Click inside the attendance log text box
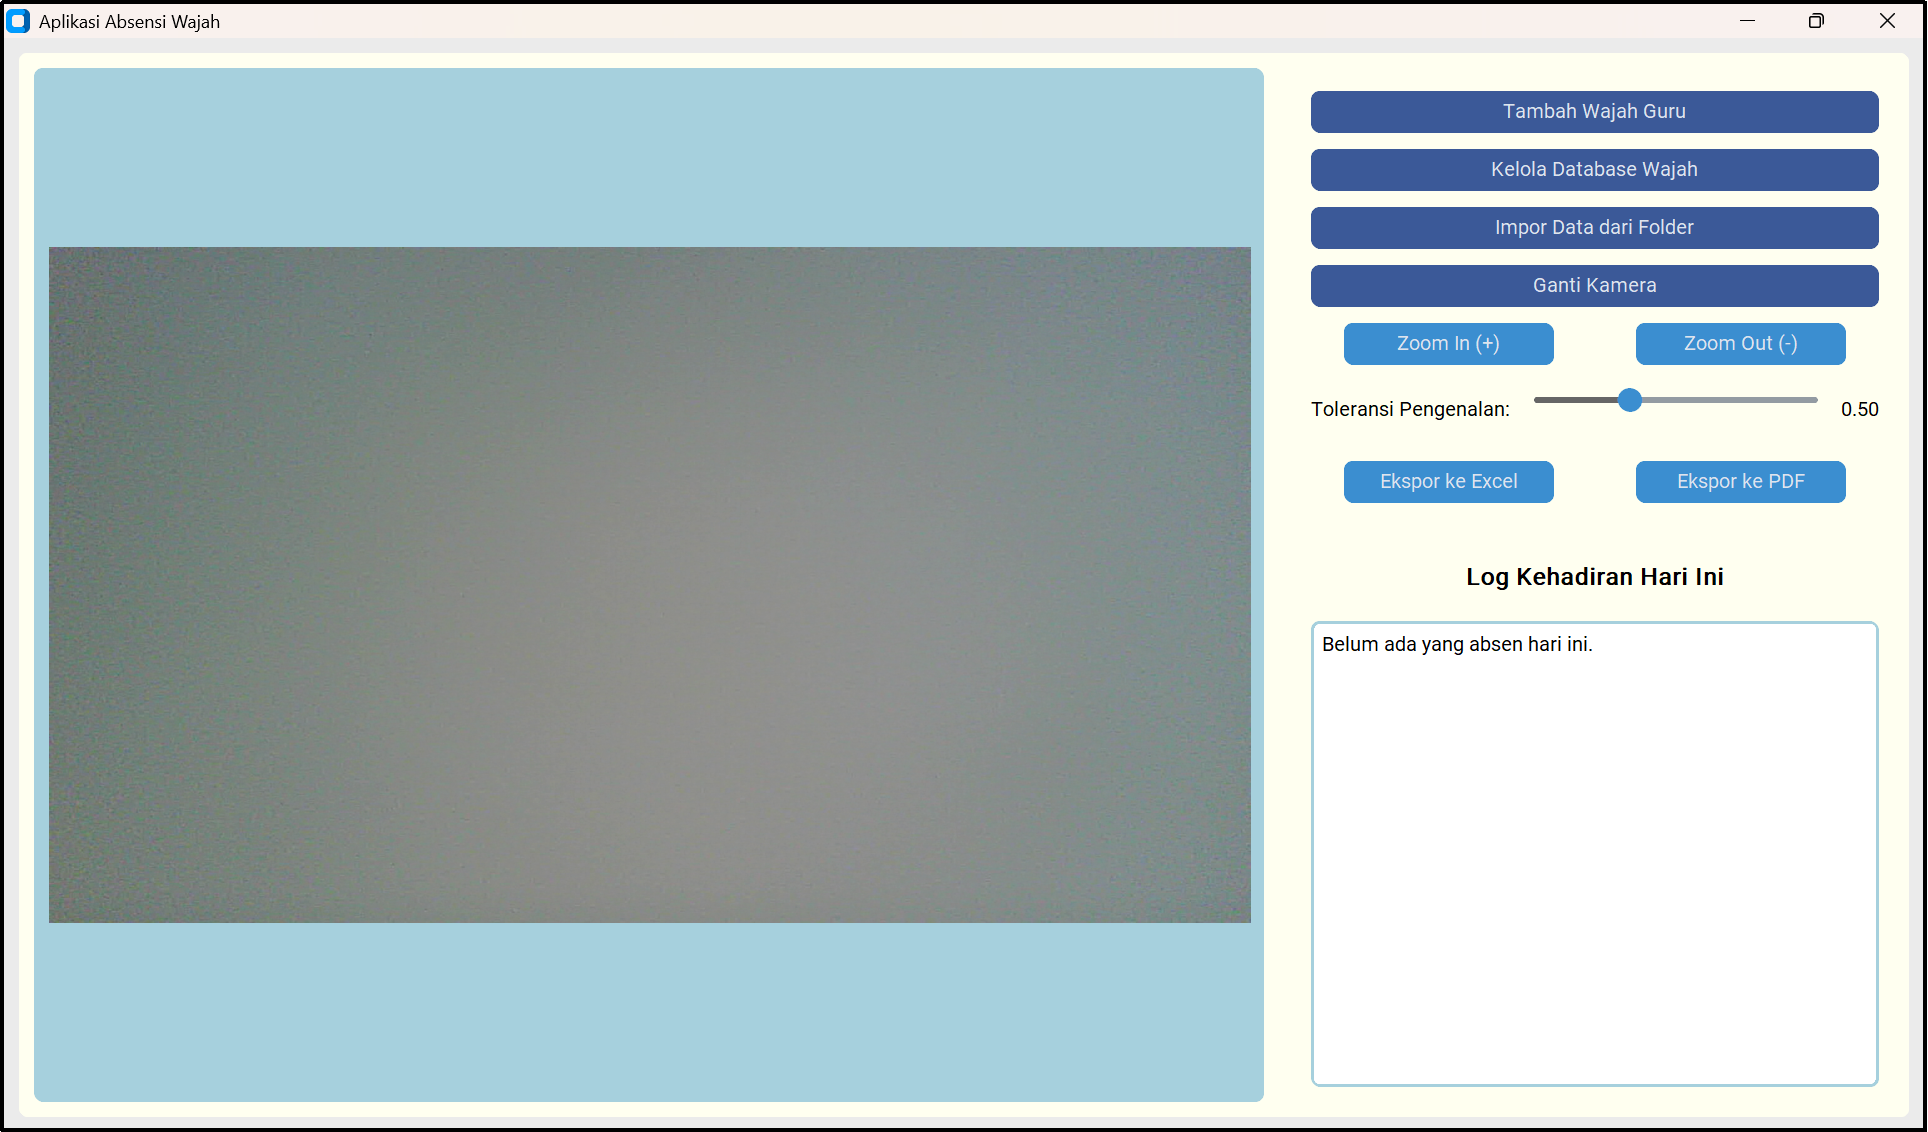1928x1132 pixels. 1594,853
